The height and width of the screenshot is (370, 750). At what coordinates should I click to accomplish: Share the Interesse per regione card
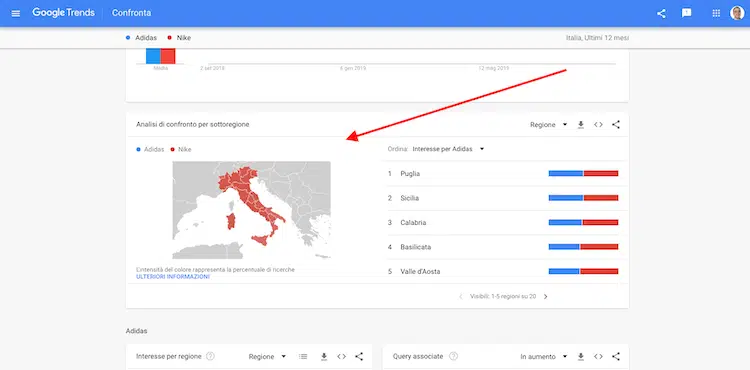(359, 357)
